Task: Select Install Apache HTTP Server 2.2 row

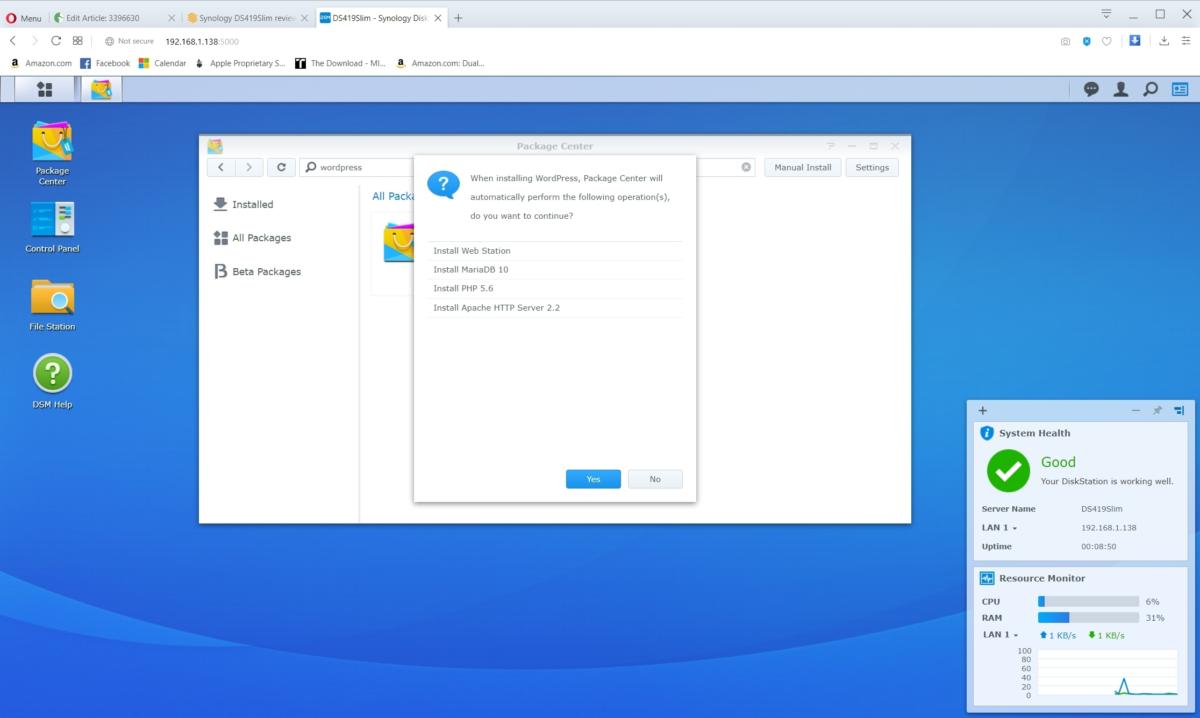Action: (555, 308)
